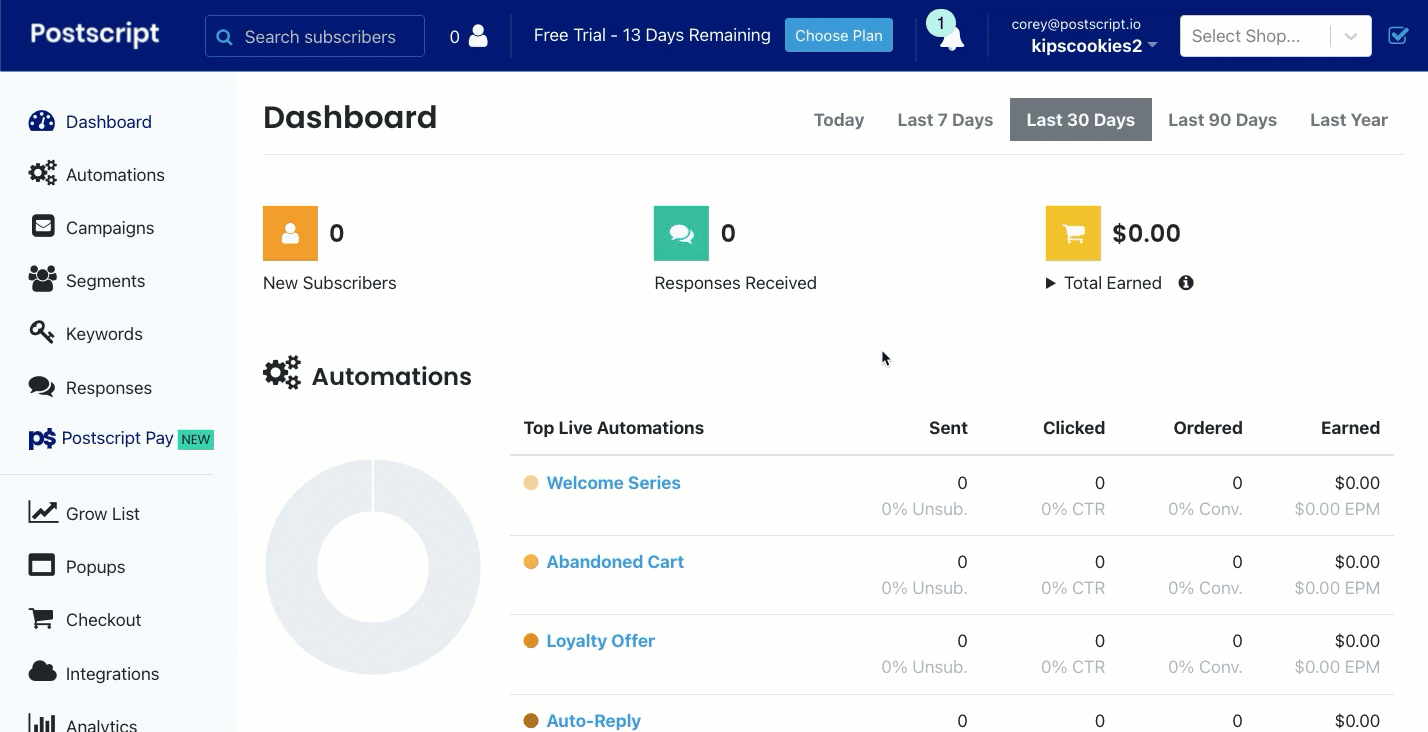Open Popups in the sidebar
Screen dimensions: 1428x732
click(95, 567)
